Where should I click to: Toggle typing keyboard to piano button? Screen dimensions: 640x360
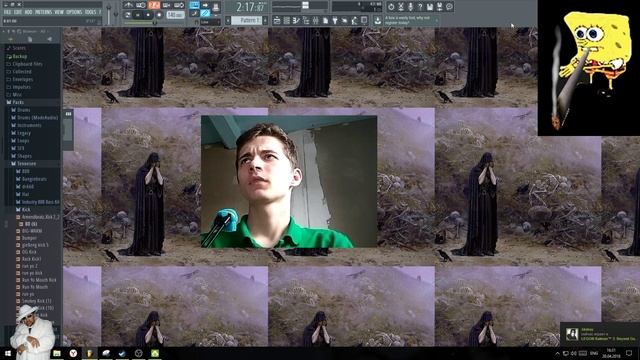pyautogui.click(x=194, y=5)
